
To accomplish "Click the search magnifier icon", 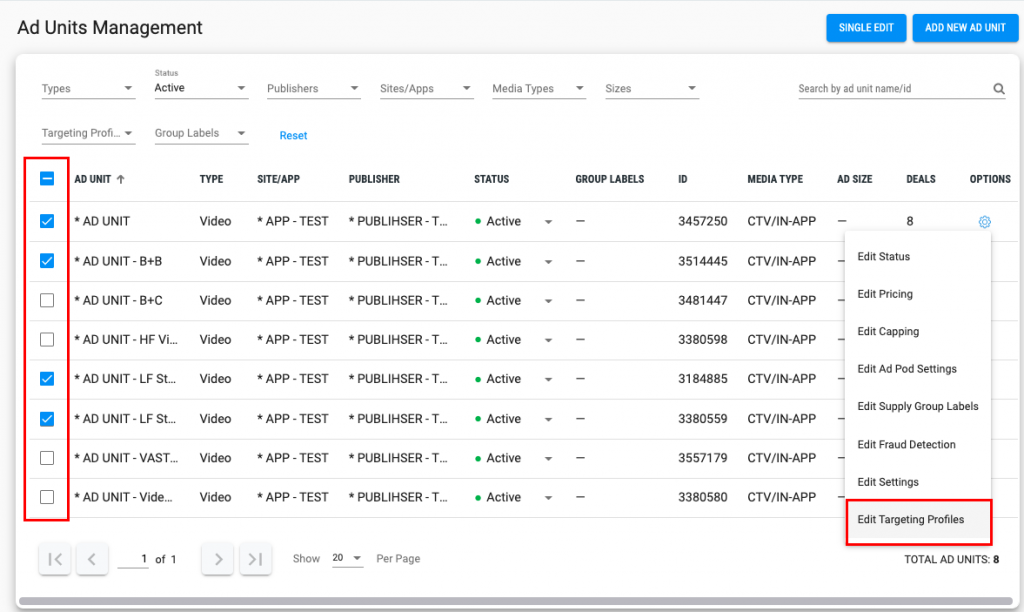I will 998,88.
